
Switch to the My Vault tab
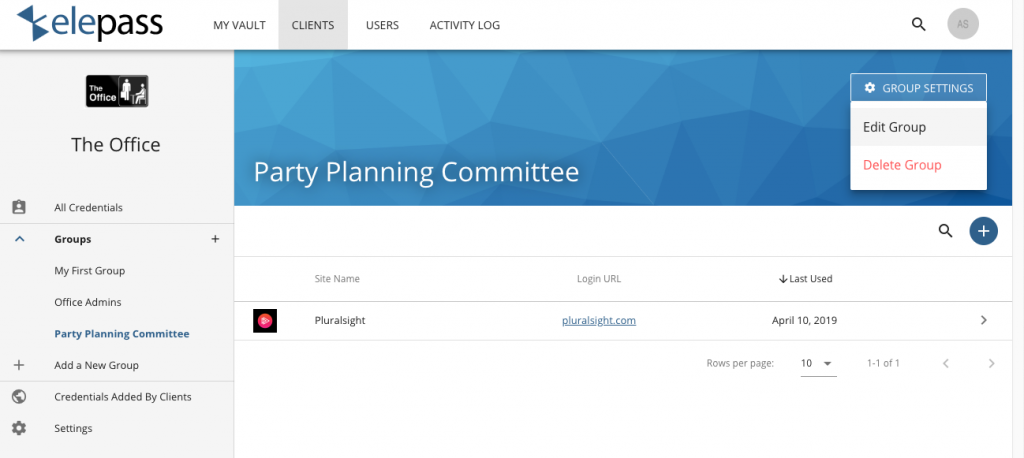239,25
